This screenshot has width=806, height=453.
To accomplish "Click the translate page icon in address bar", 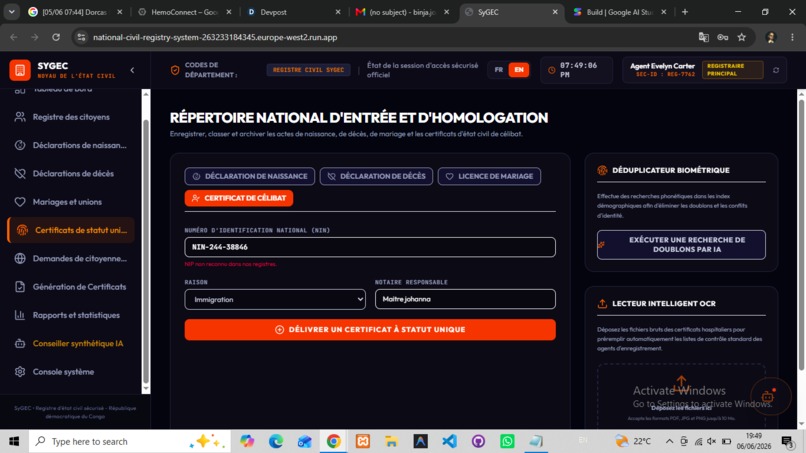I will 704,37.
